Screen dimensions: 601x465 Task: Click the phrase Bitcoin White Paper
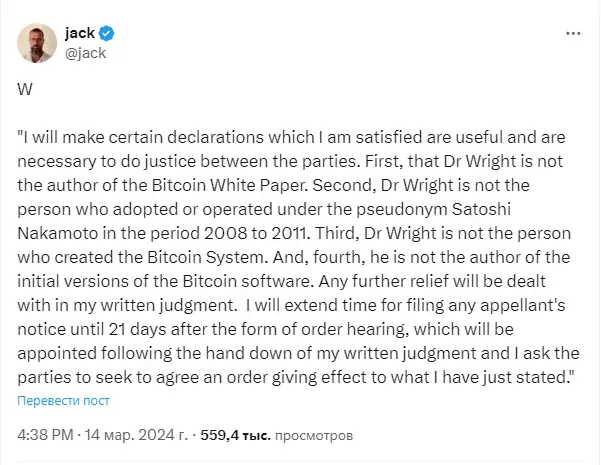230,185
